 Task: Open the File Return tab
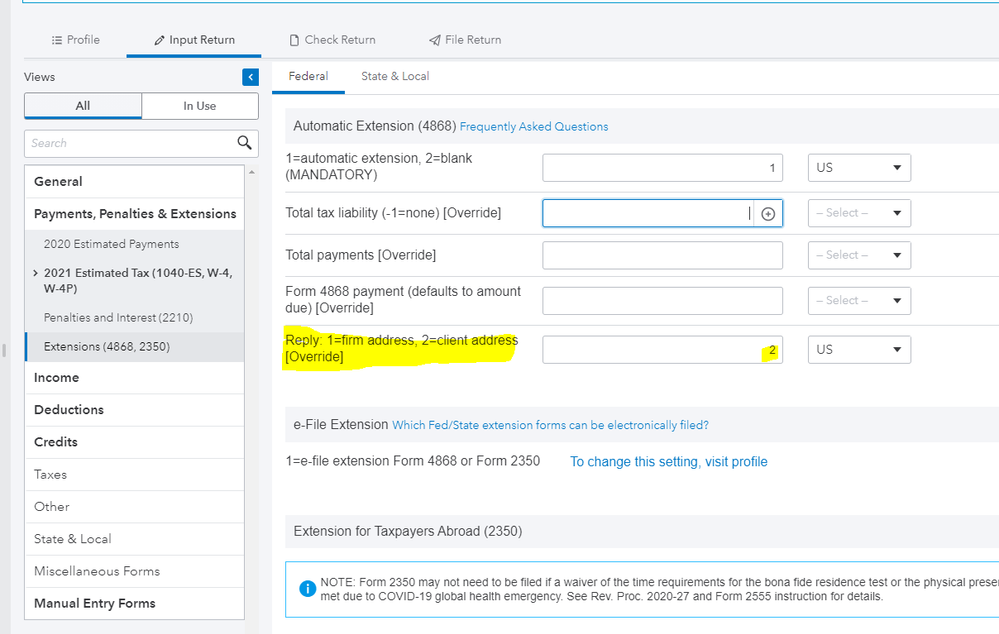coord(465,40)
